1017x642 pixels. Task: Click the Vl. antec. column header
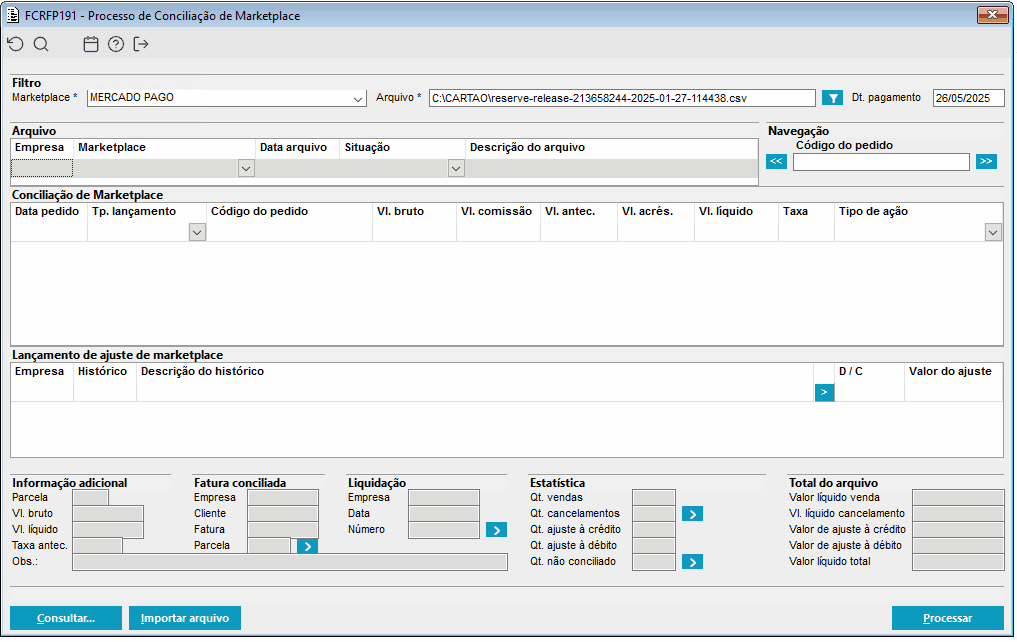tap(570, 211)
